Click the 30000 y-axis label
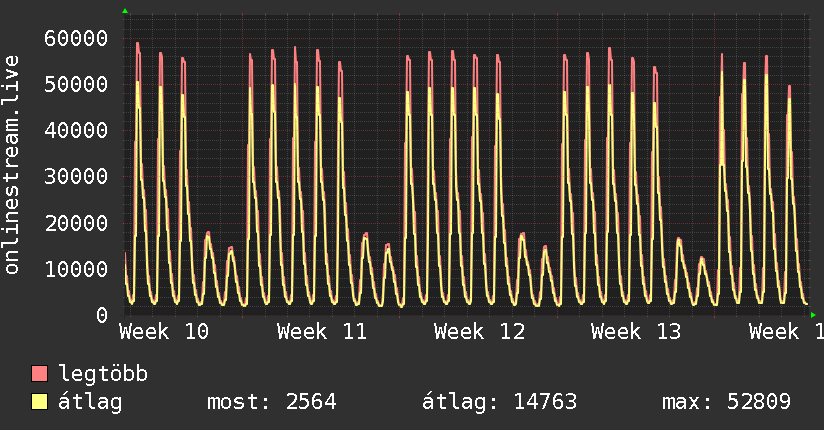 (76, 177)
